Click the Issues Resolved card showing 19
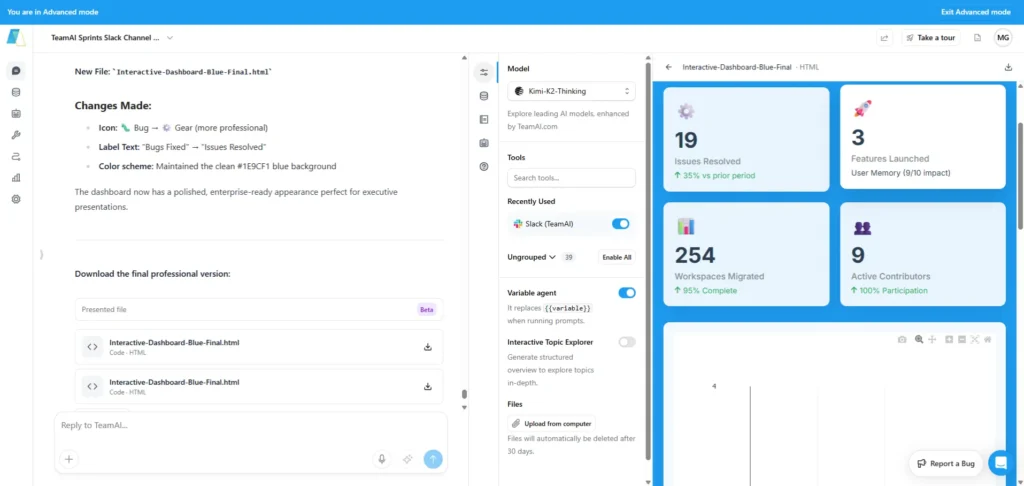Viewport: 1024px width, 486px height. pyautogui.click(x=746, y=138)
